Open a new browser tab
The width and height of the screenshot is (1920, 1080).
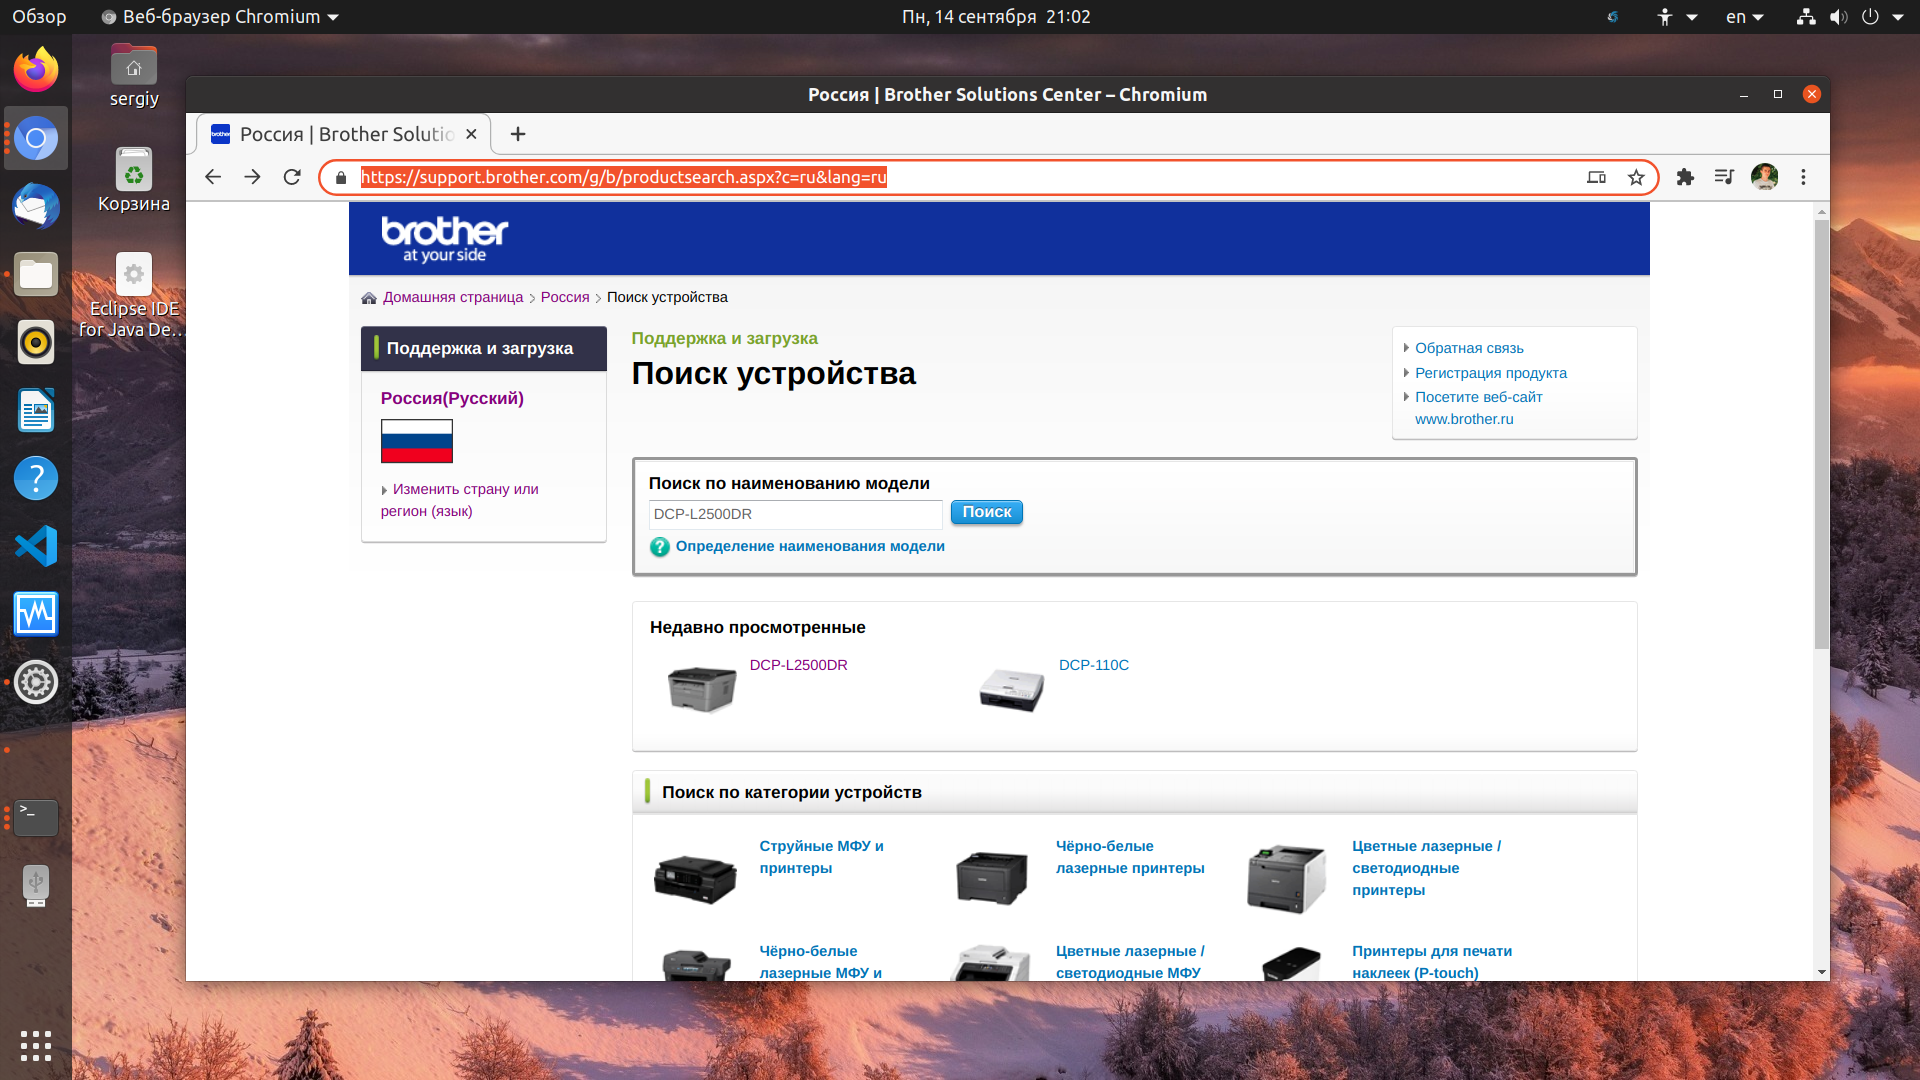tap(518, 134)
